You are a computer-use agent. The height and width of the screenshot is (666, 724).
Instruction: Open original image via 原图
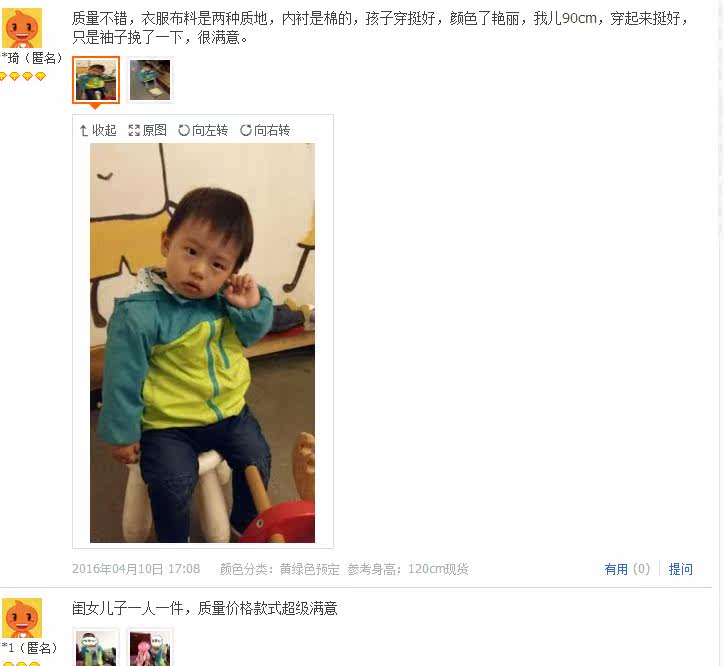(147, 130)
